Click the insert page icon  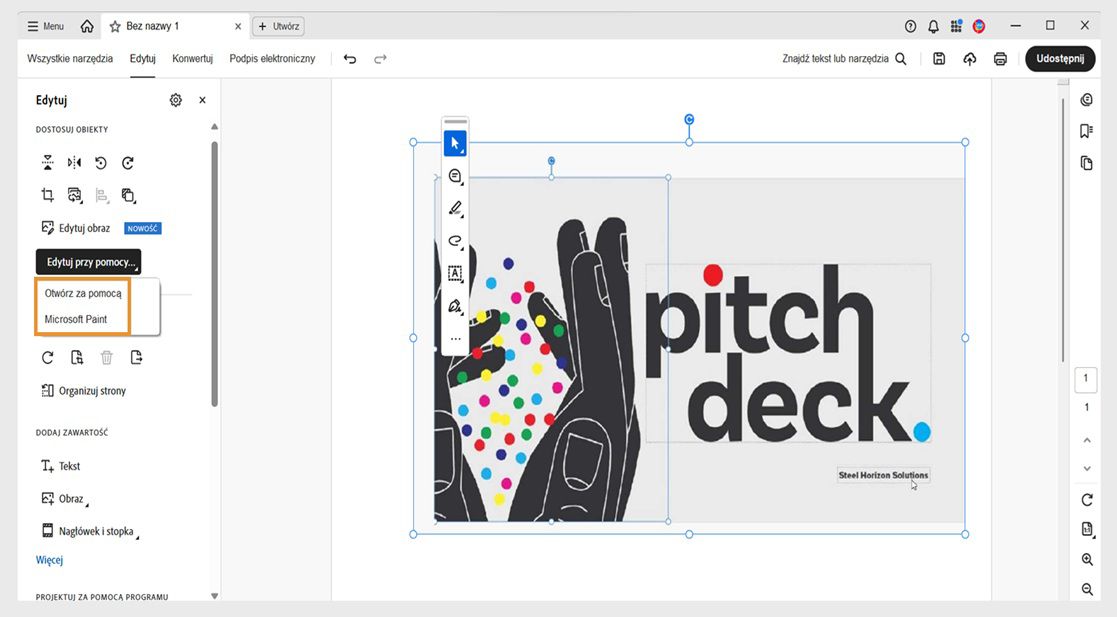(x=77, y=358)
